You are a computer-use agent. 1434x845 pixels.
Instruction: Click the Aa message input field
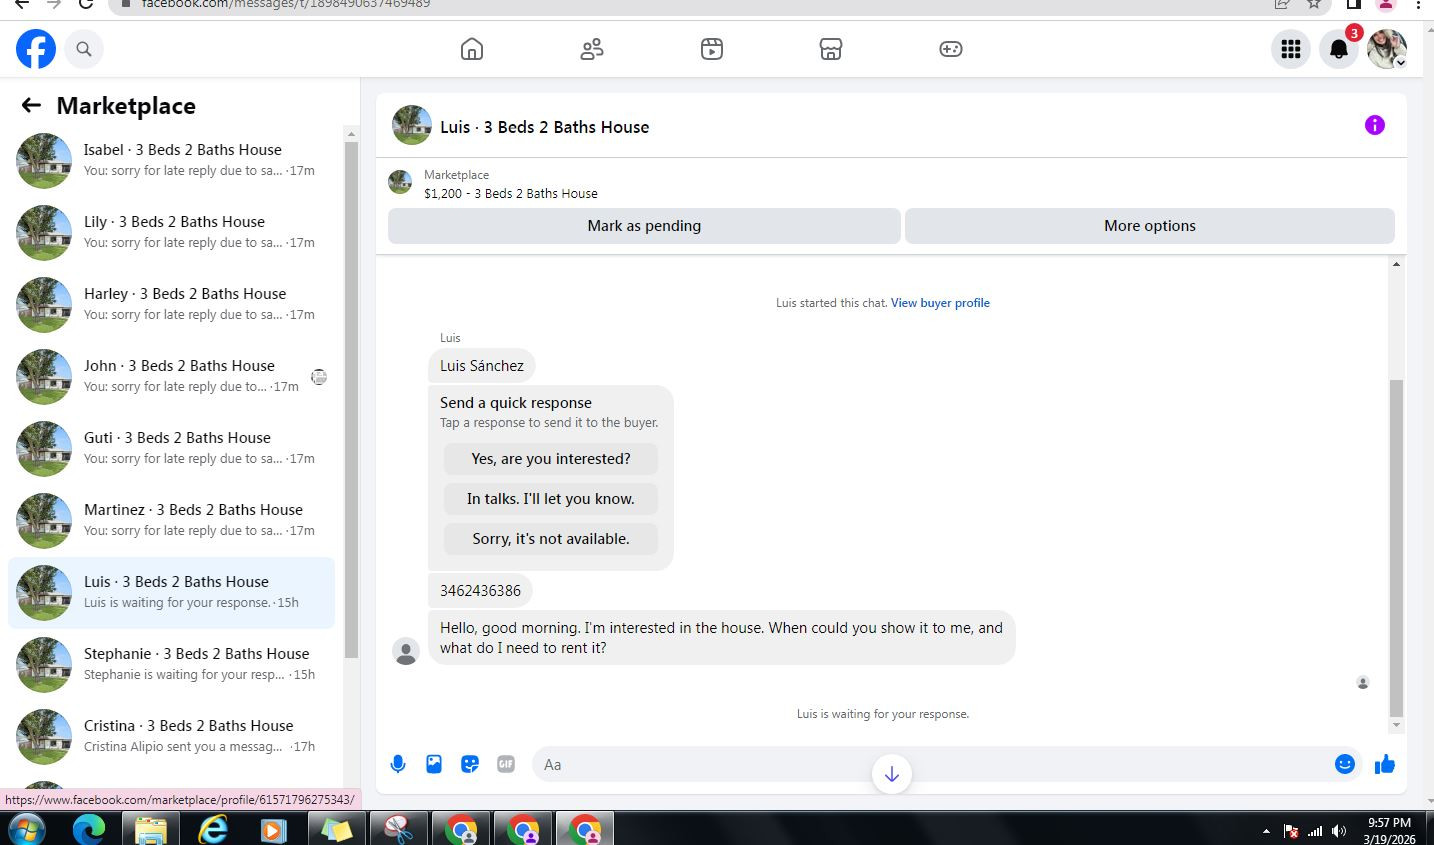pyautogui.click(x=930, y=764)
